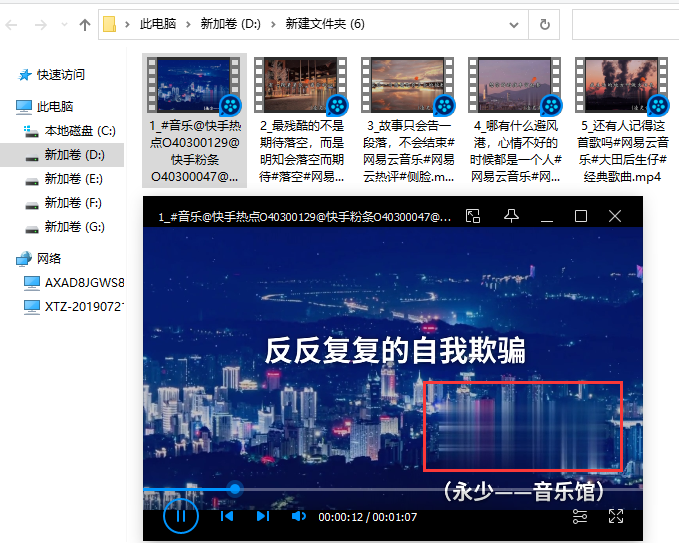Open the address bar history dropdown
The width and height of the screenshot is (679, 543).
[514, 25]
